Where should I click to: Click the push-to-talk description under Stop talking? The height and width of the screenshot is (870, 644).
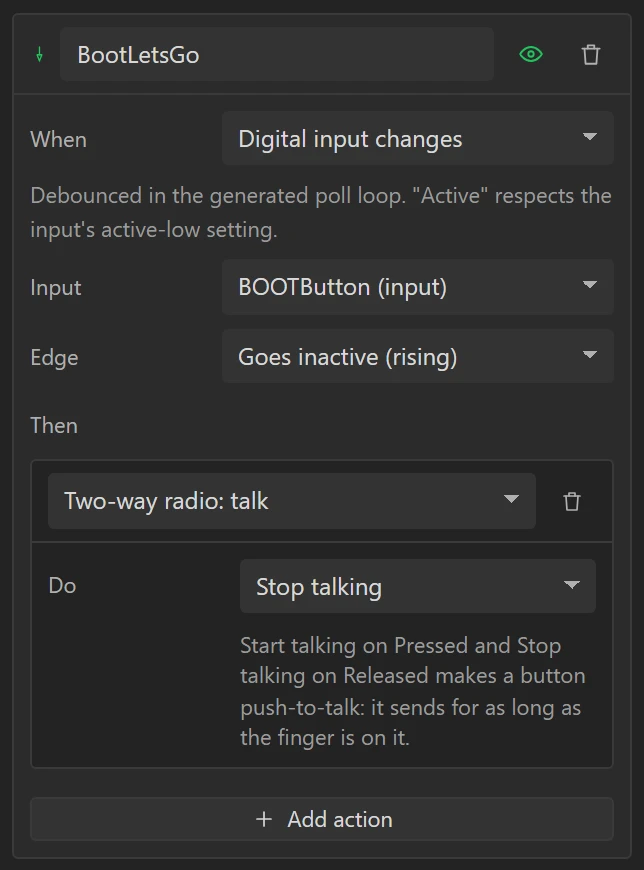tap(413, 691)
